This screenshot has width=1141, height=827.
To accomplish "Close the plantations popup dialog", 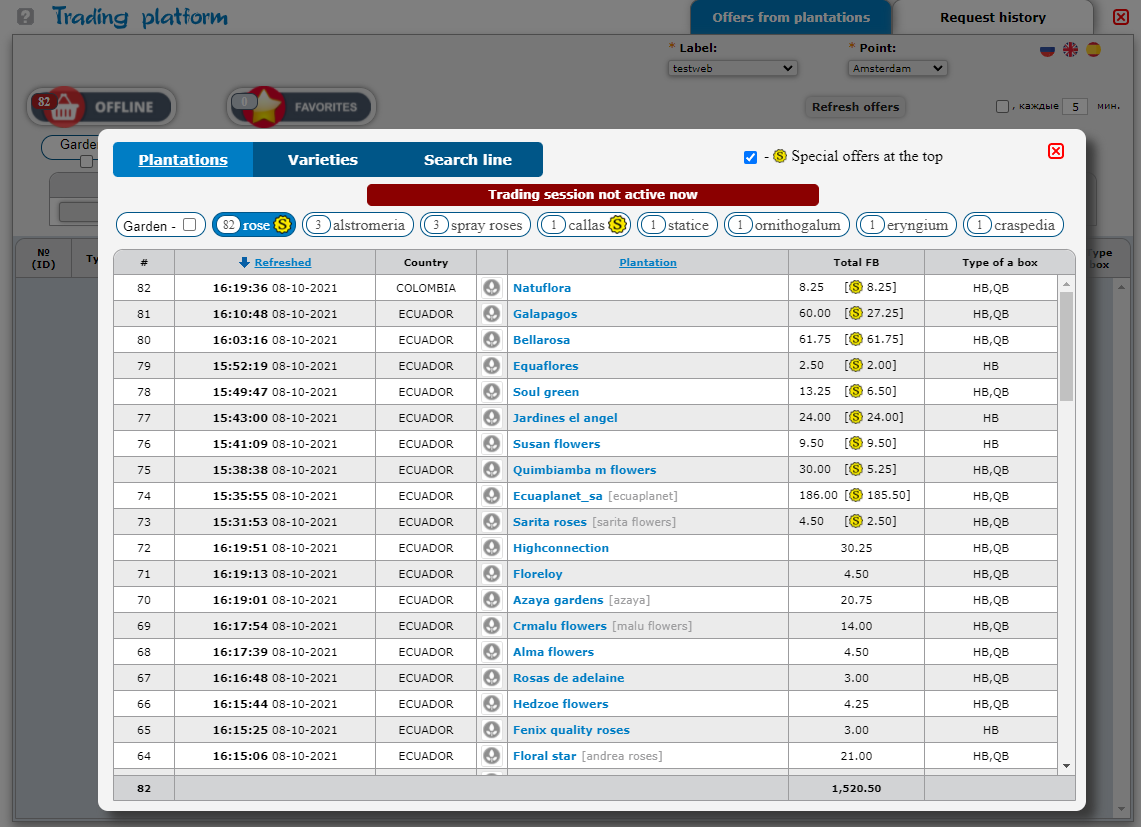I will pyautogui.click(x=1056, y=151).
